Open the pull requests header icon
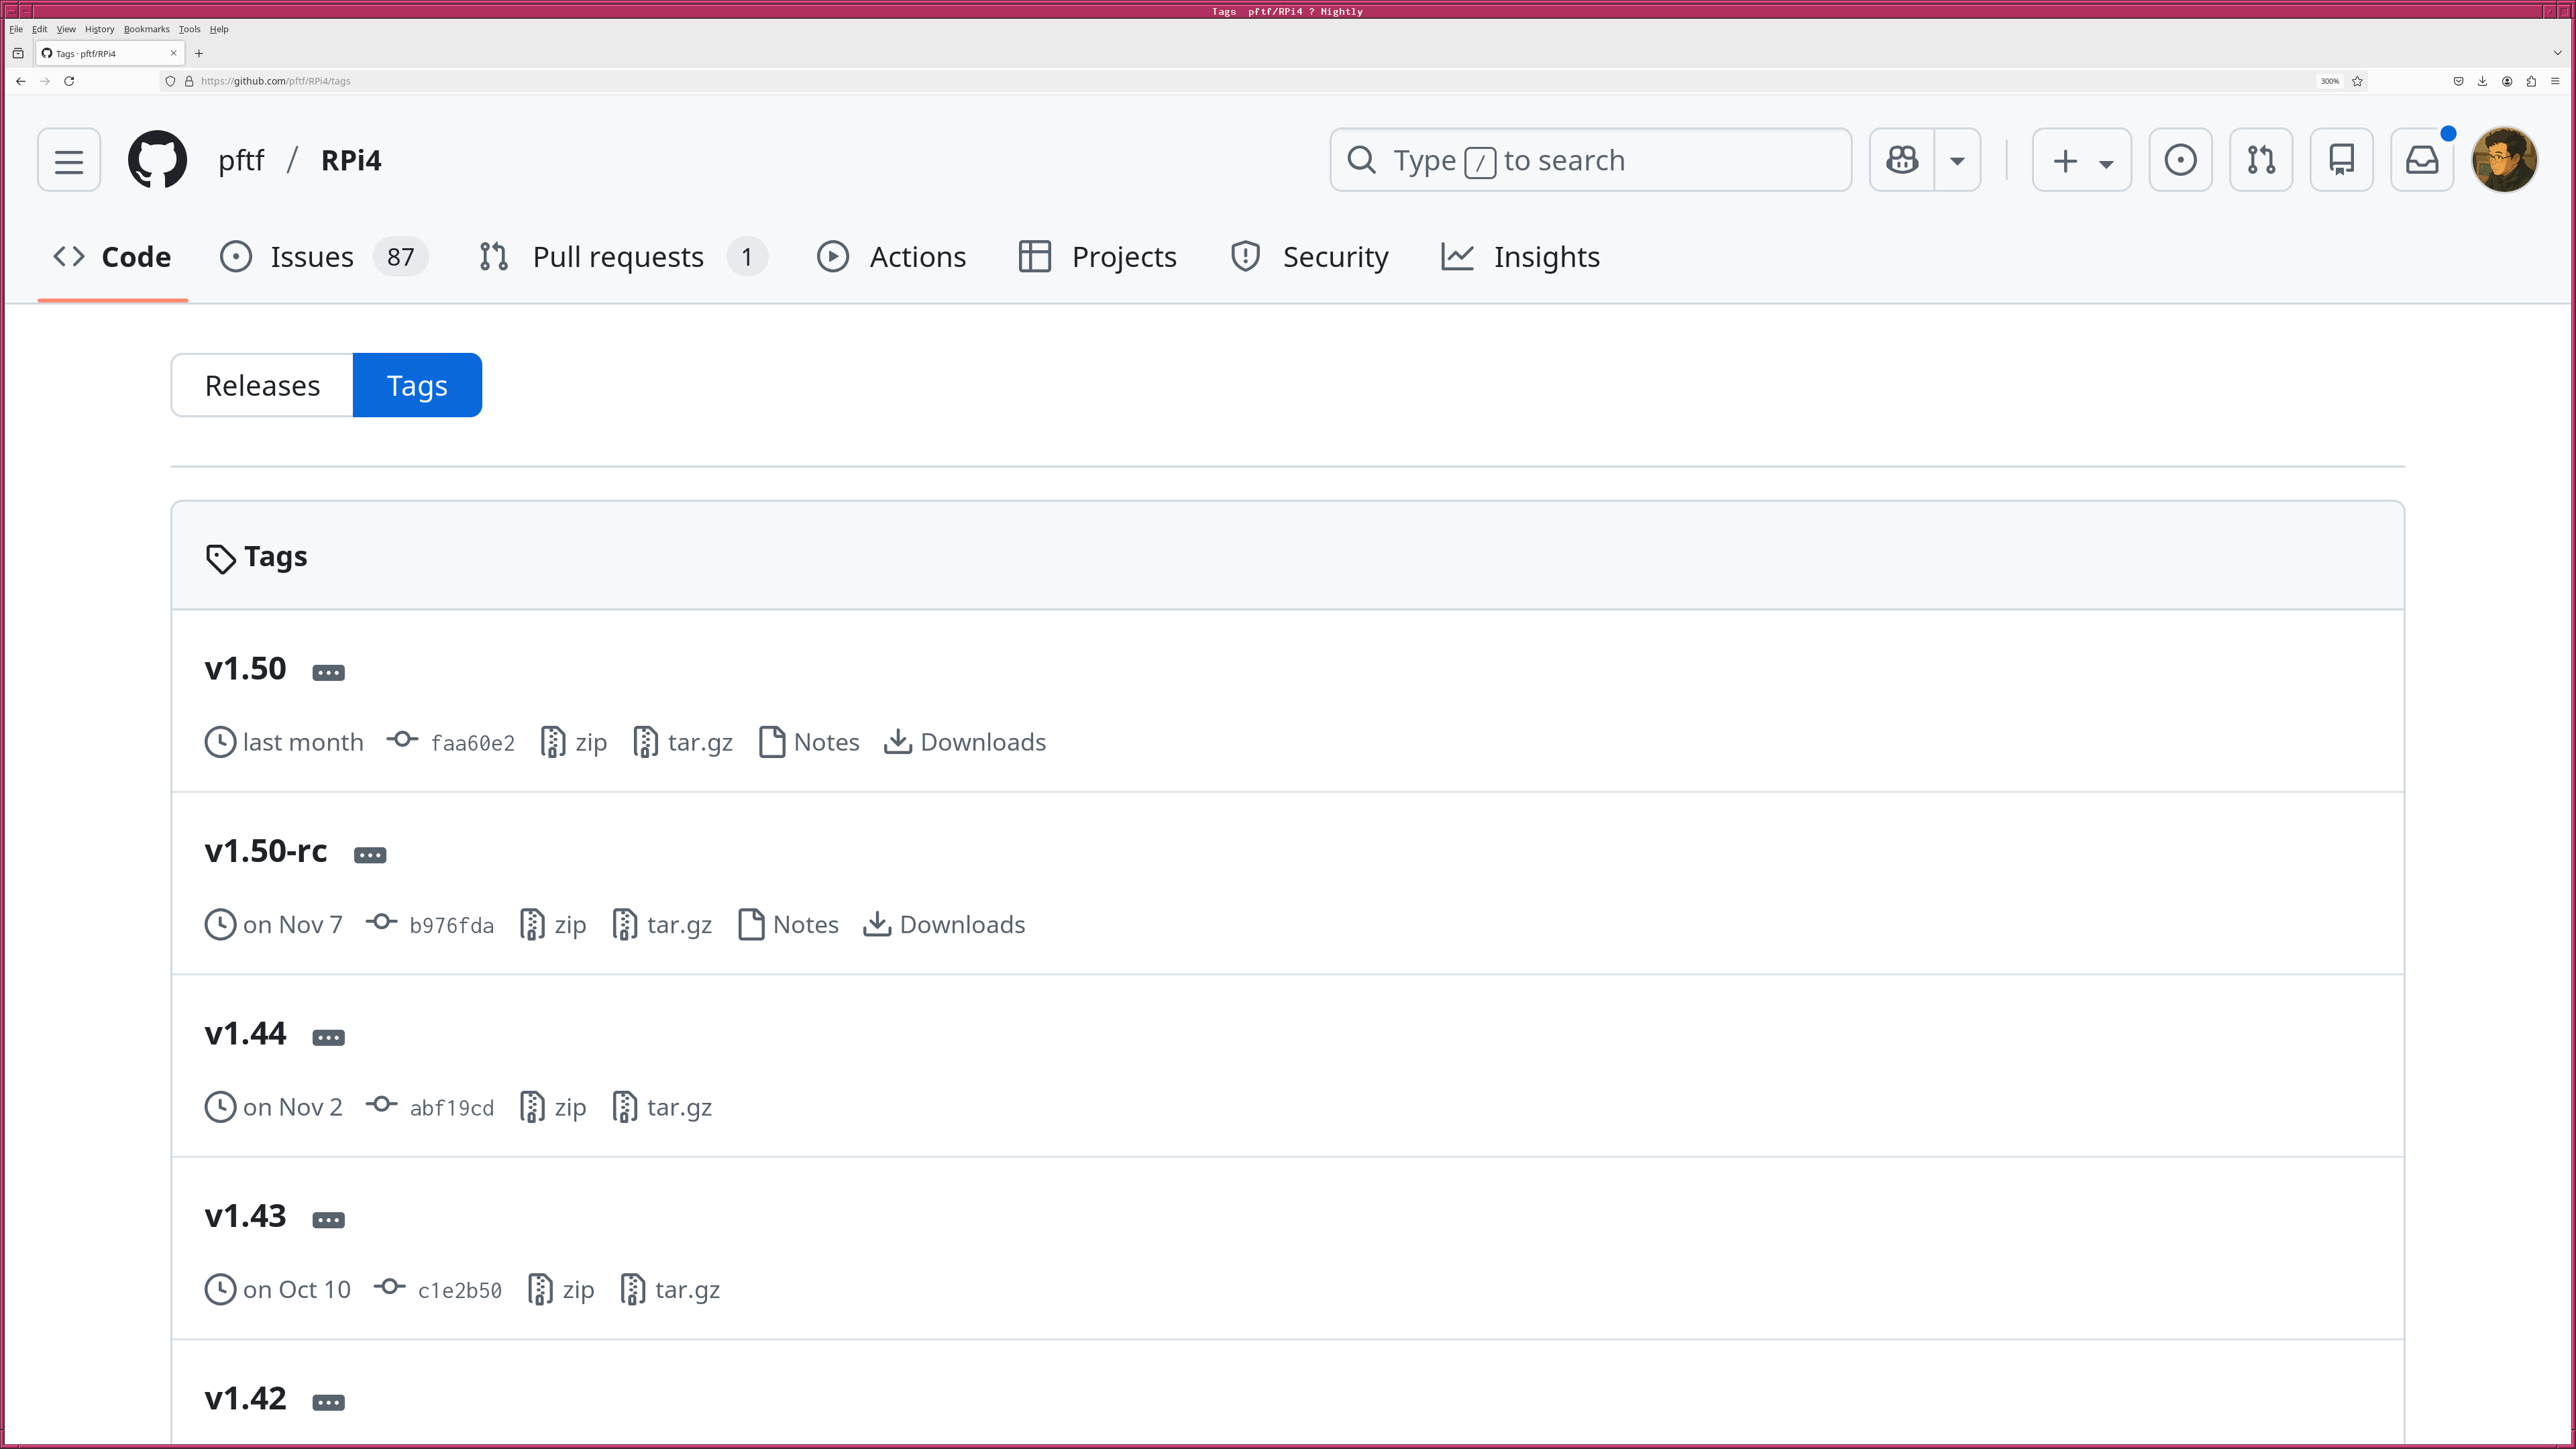 pos(2261,160)
